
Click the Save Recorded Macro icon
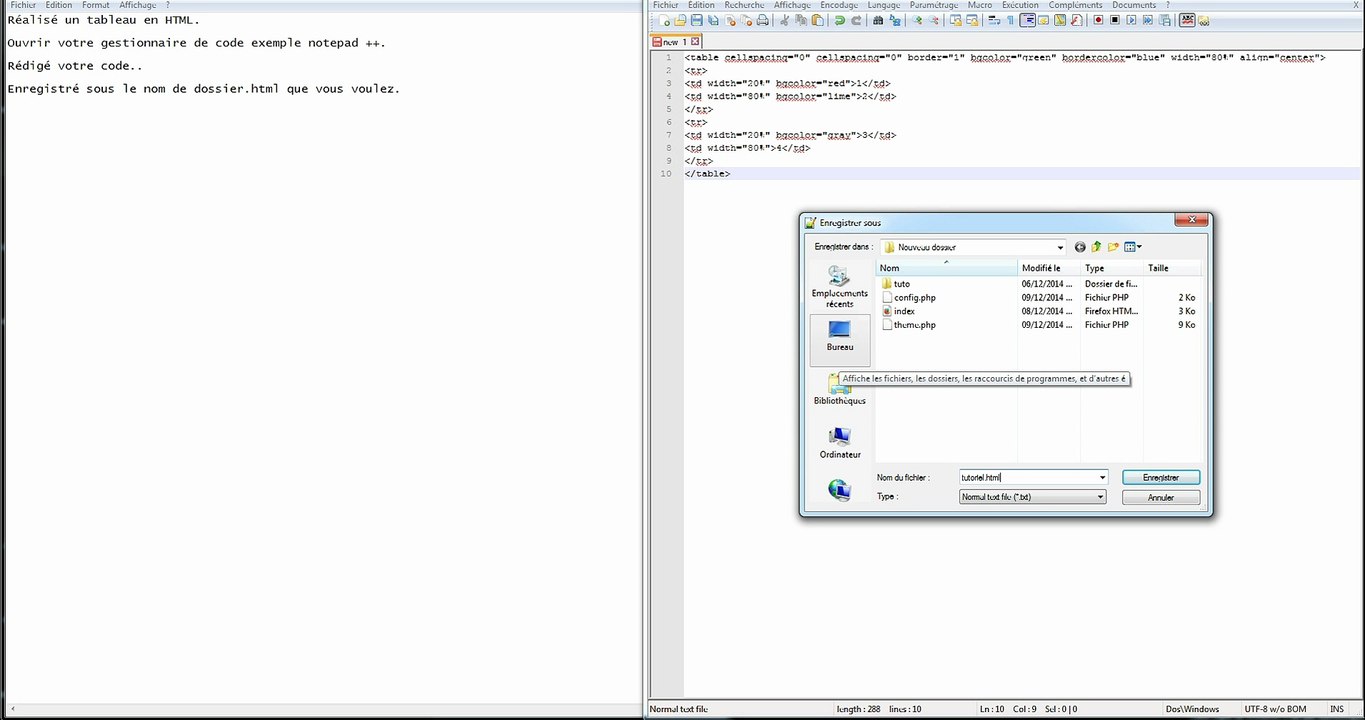pyautogui.click(x=1165, y=20)
